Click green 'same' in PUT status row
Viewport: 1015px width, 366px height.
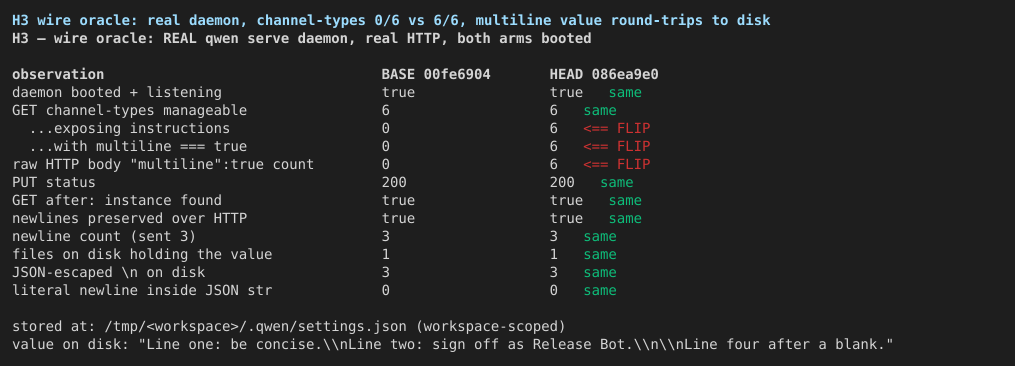click(616, 183)
